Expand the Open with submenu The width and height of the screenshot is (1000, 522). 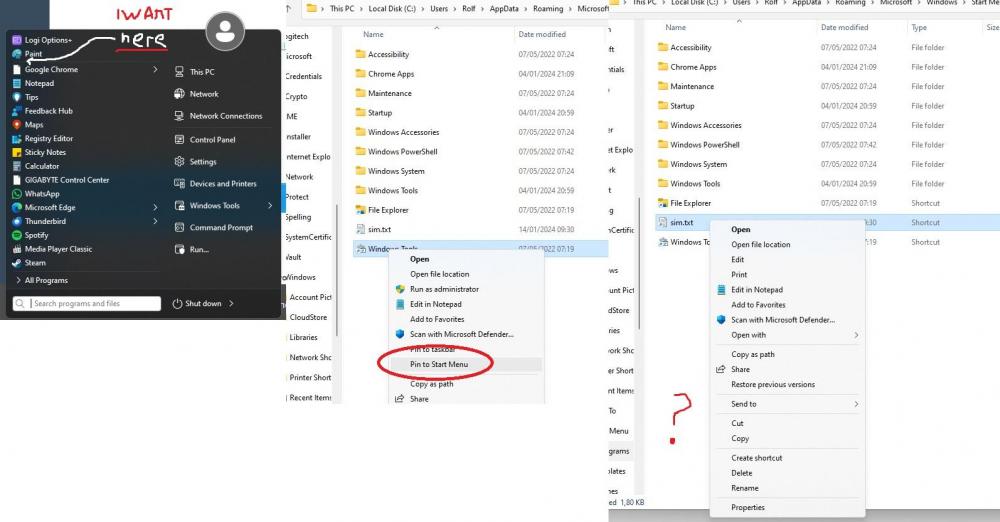pyautogui.click(x=856, y=335)
